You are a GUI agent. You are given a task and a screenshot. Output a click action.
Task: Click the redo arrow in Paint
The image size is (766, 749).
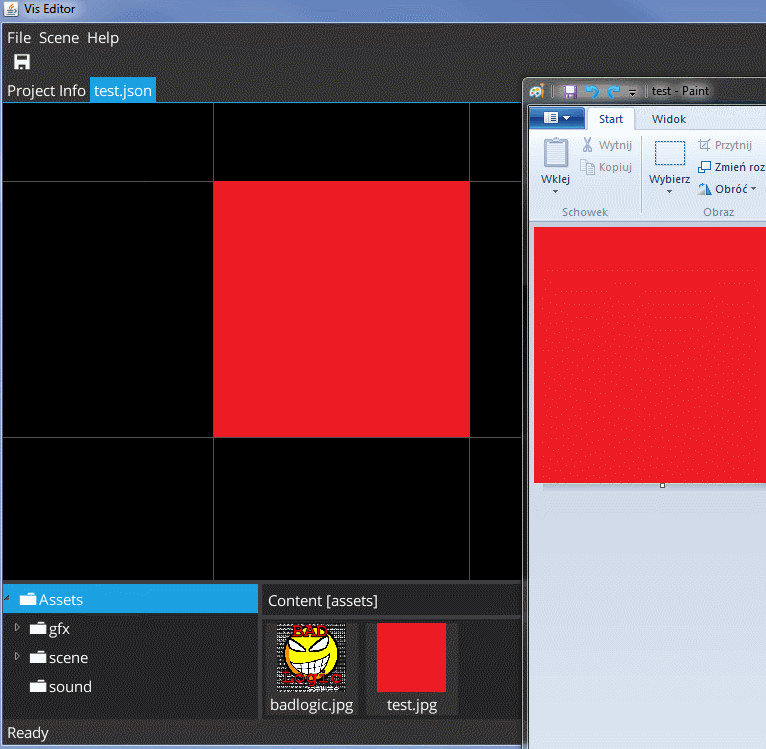pos(613,91)
